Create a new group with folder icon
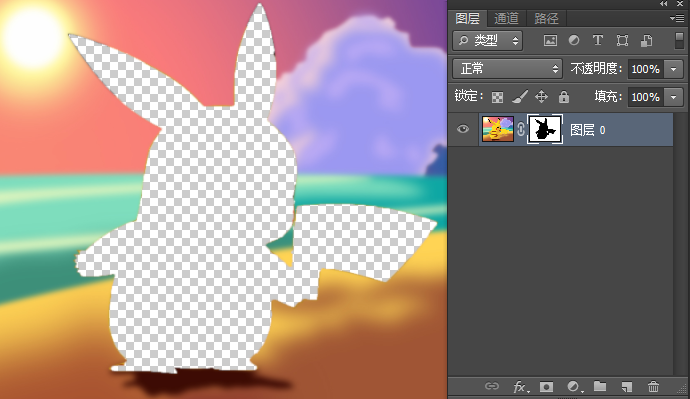The height and width of the screenshot is (399, 690). click(600, 386)
